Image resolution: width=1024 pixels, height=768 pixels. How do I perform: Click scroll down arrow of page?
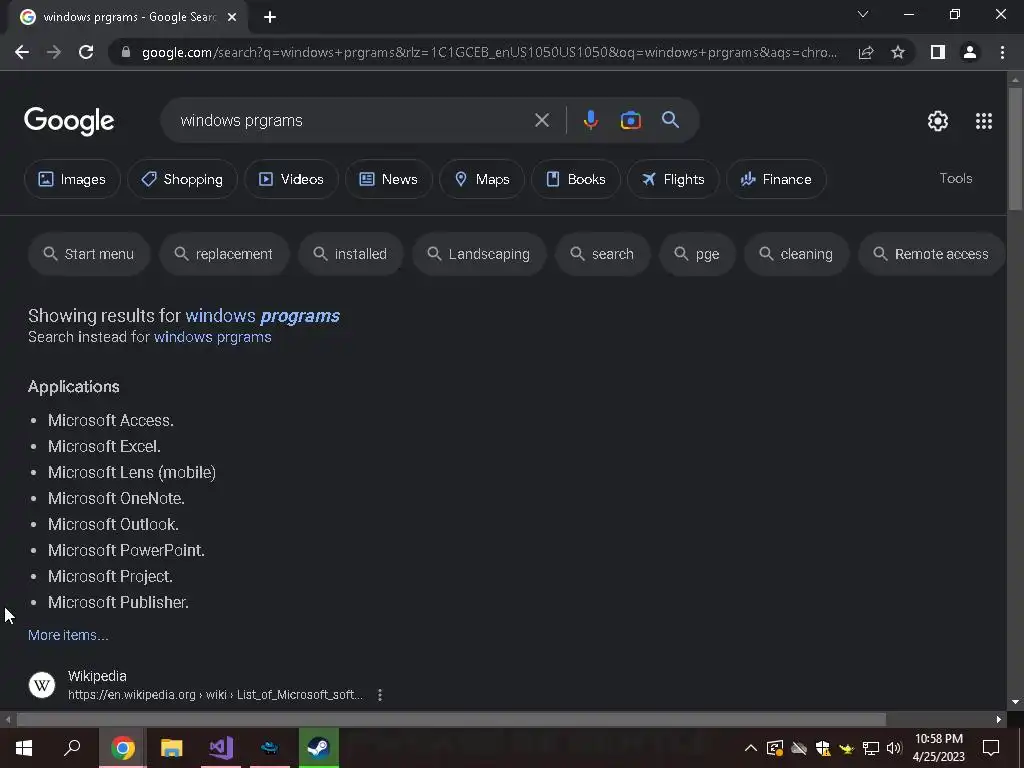1015,703
